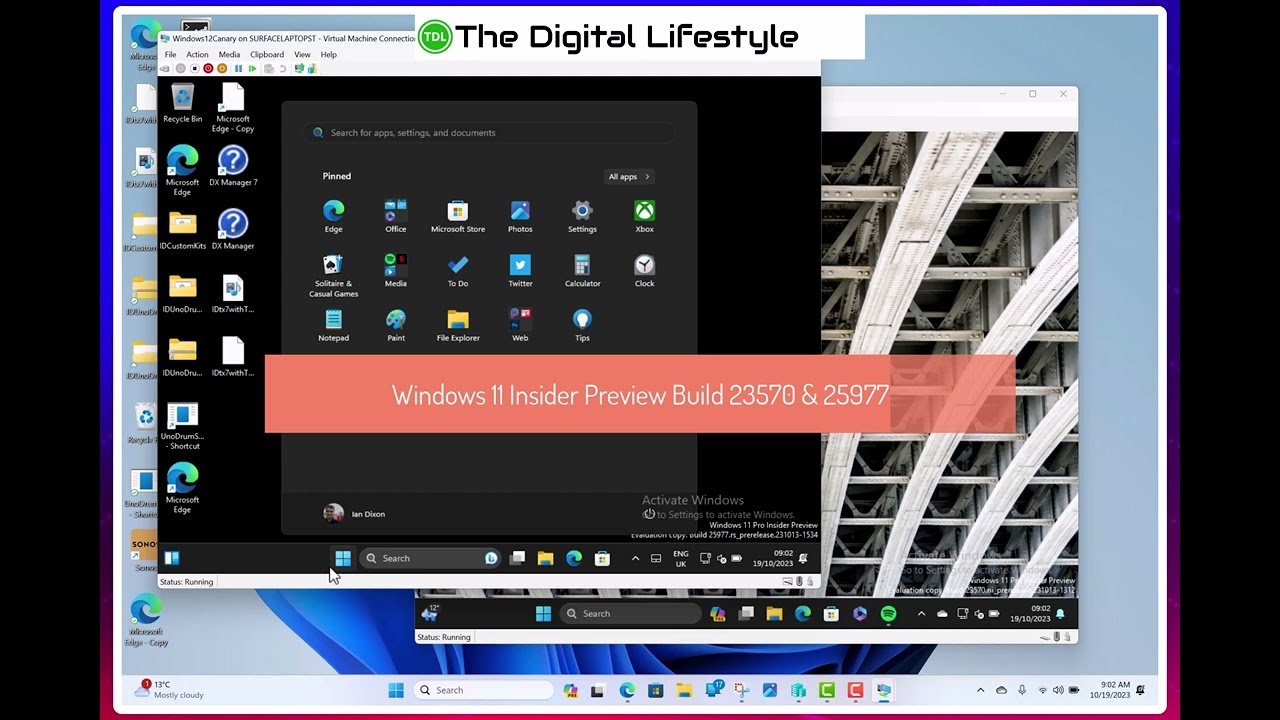Screen dimensions: 1280x720
Task: Open widgets icon at the Canary VM taskbar's left
Action: point(172,558)
